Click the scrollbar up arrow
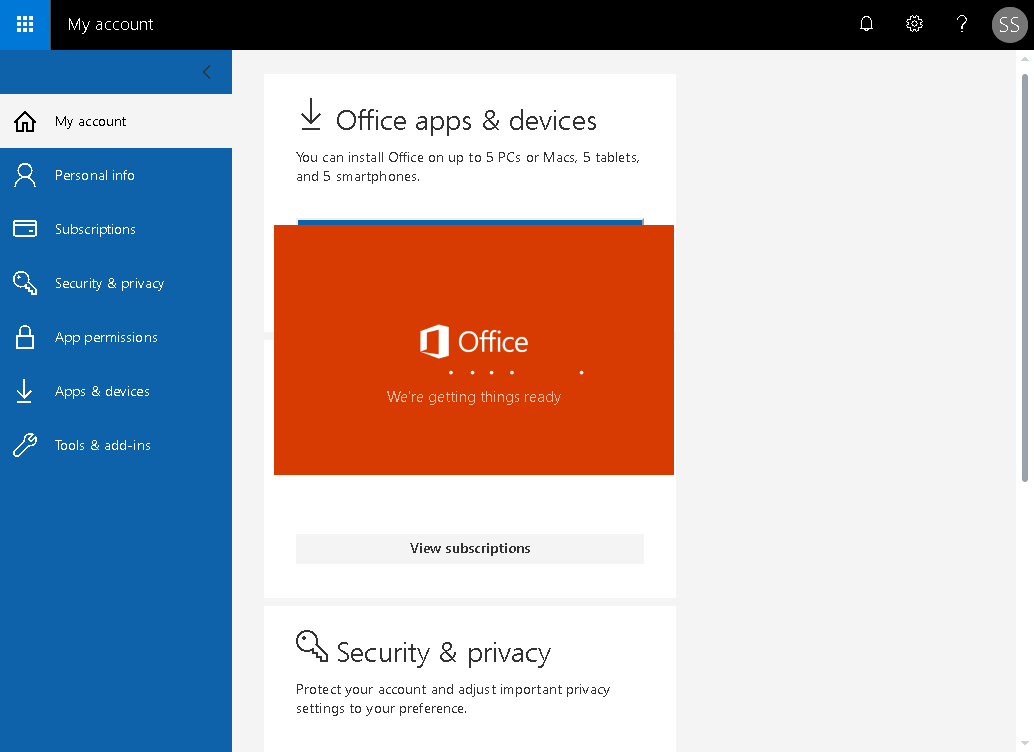The image size is (1034, 752). (x=1025, y=59)
